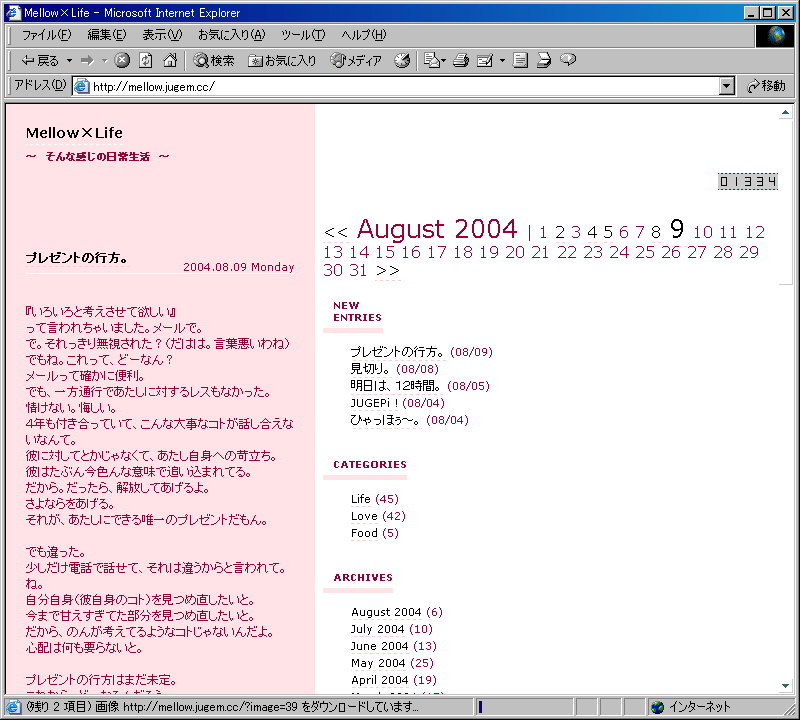Open the ツール menu
Viewport: 800px width, 720px height.
coord(303,35)
